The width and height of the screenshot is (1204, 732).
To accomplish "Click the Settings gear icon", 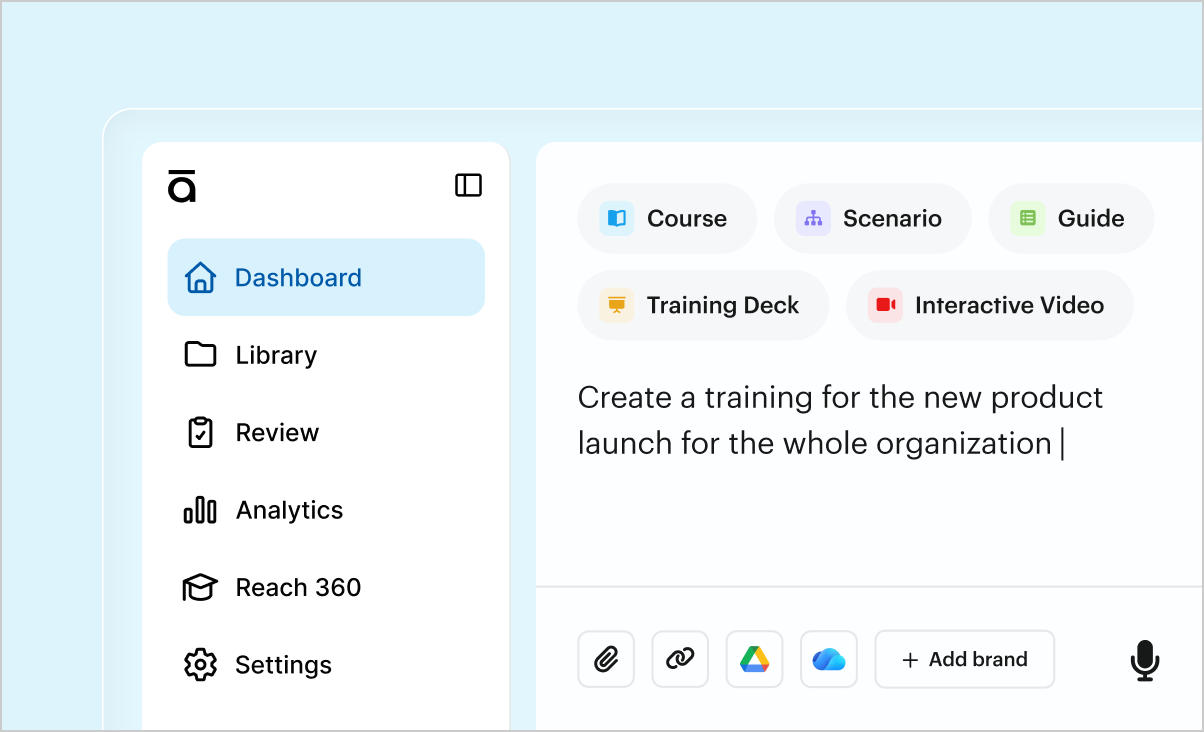I will [x=201, y=665].
